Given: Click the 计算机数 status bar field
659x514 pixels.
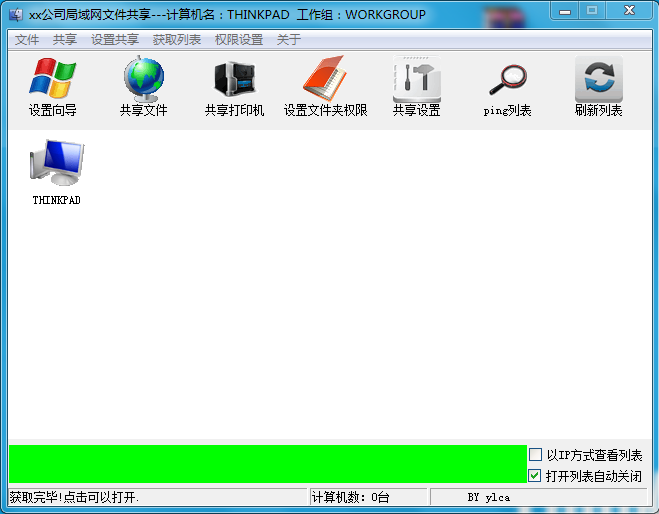Looking at the screenshot, I should (x=368, y=497).
